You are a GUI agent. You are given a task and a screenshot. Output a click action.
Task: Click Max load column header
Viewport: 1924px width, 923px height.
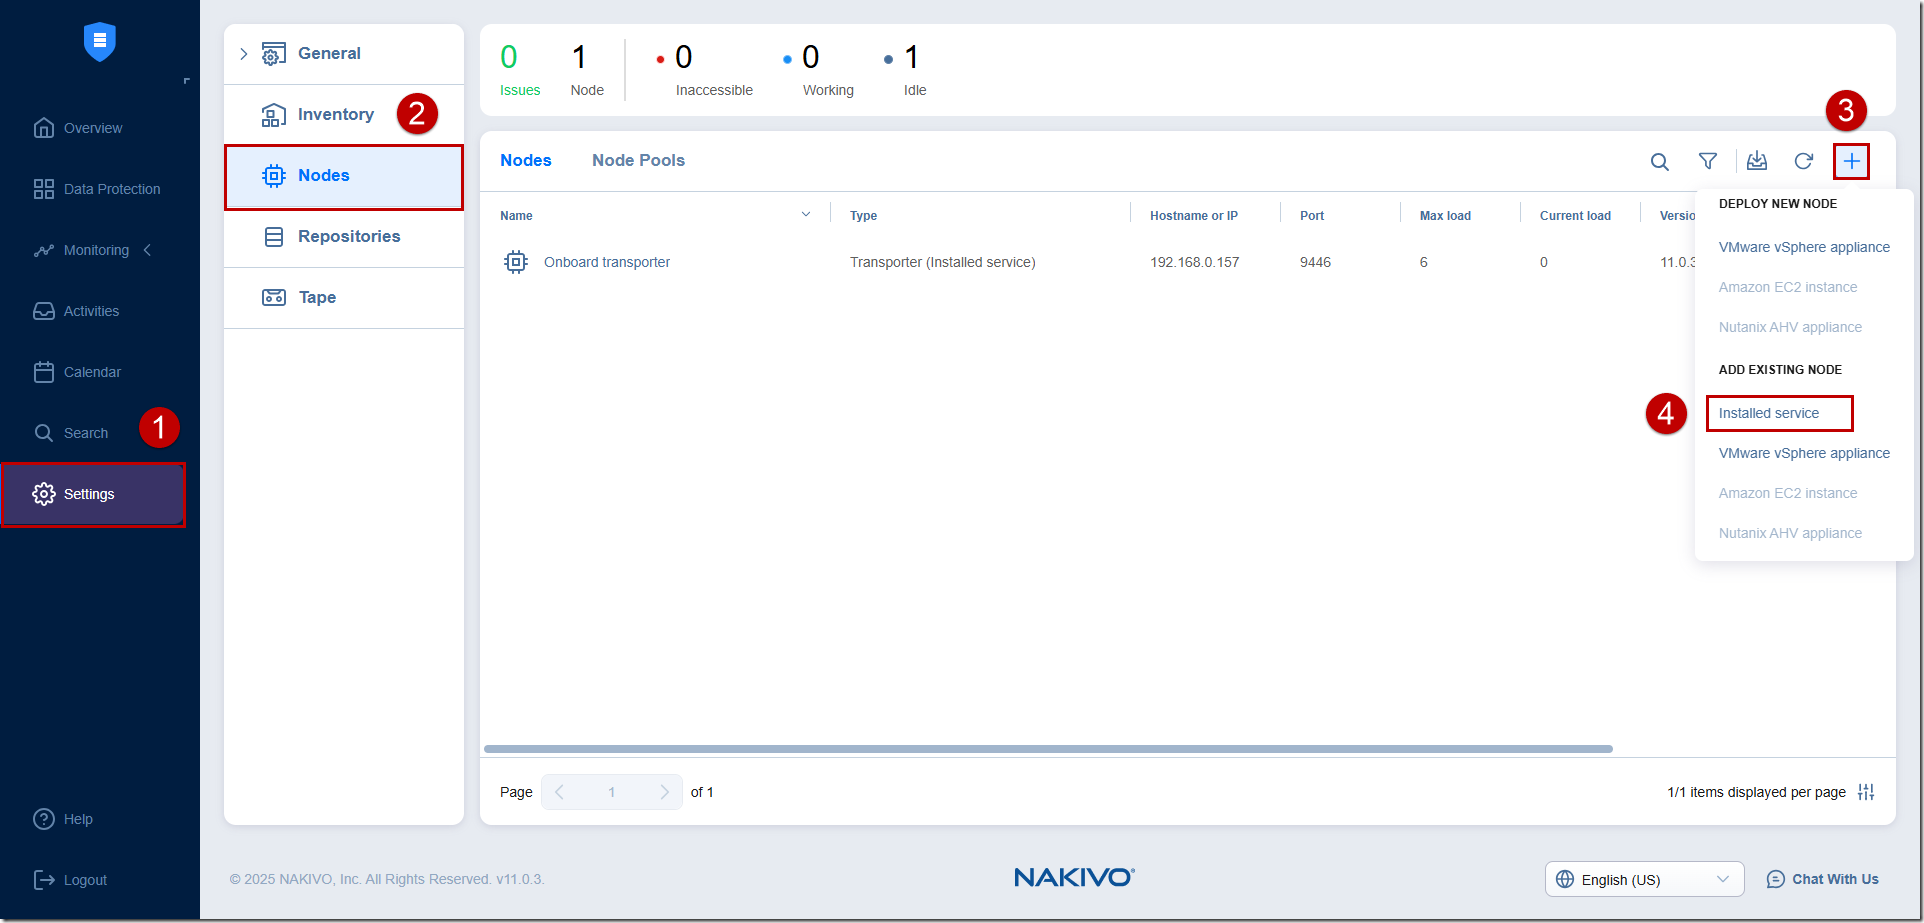[1445, 216]
